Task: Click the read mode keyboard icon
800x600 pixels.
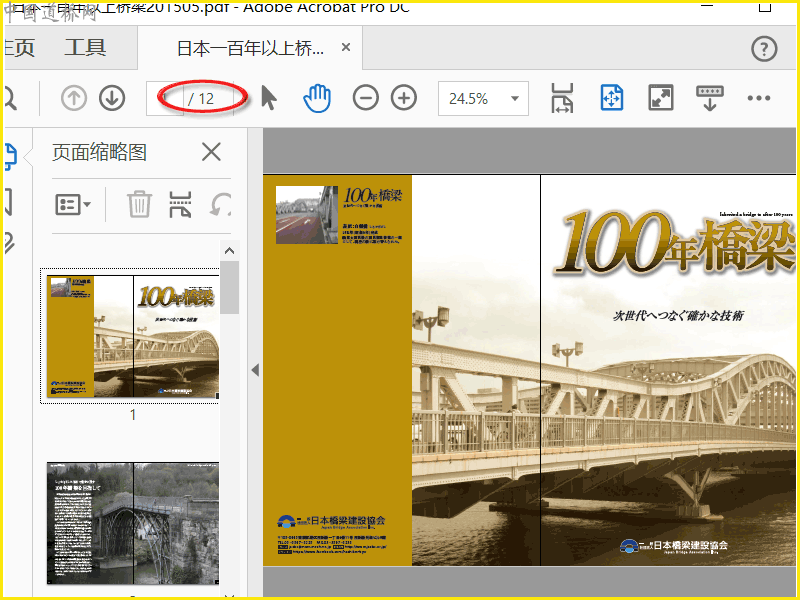Action: pos(710,98)
